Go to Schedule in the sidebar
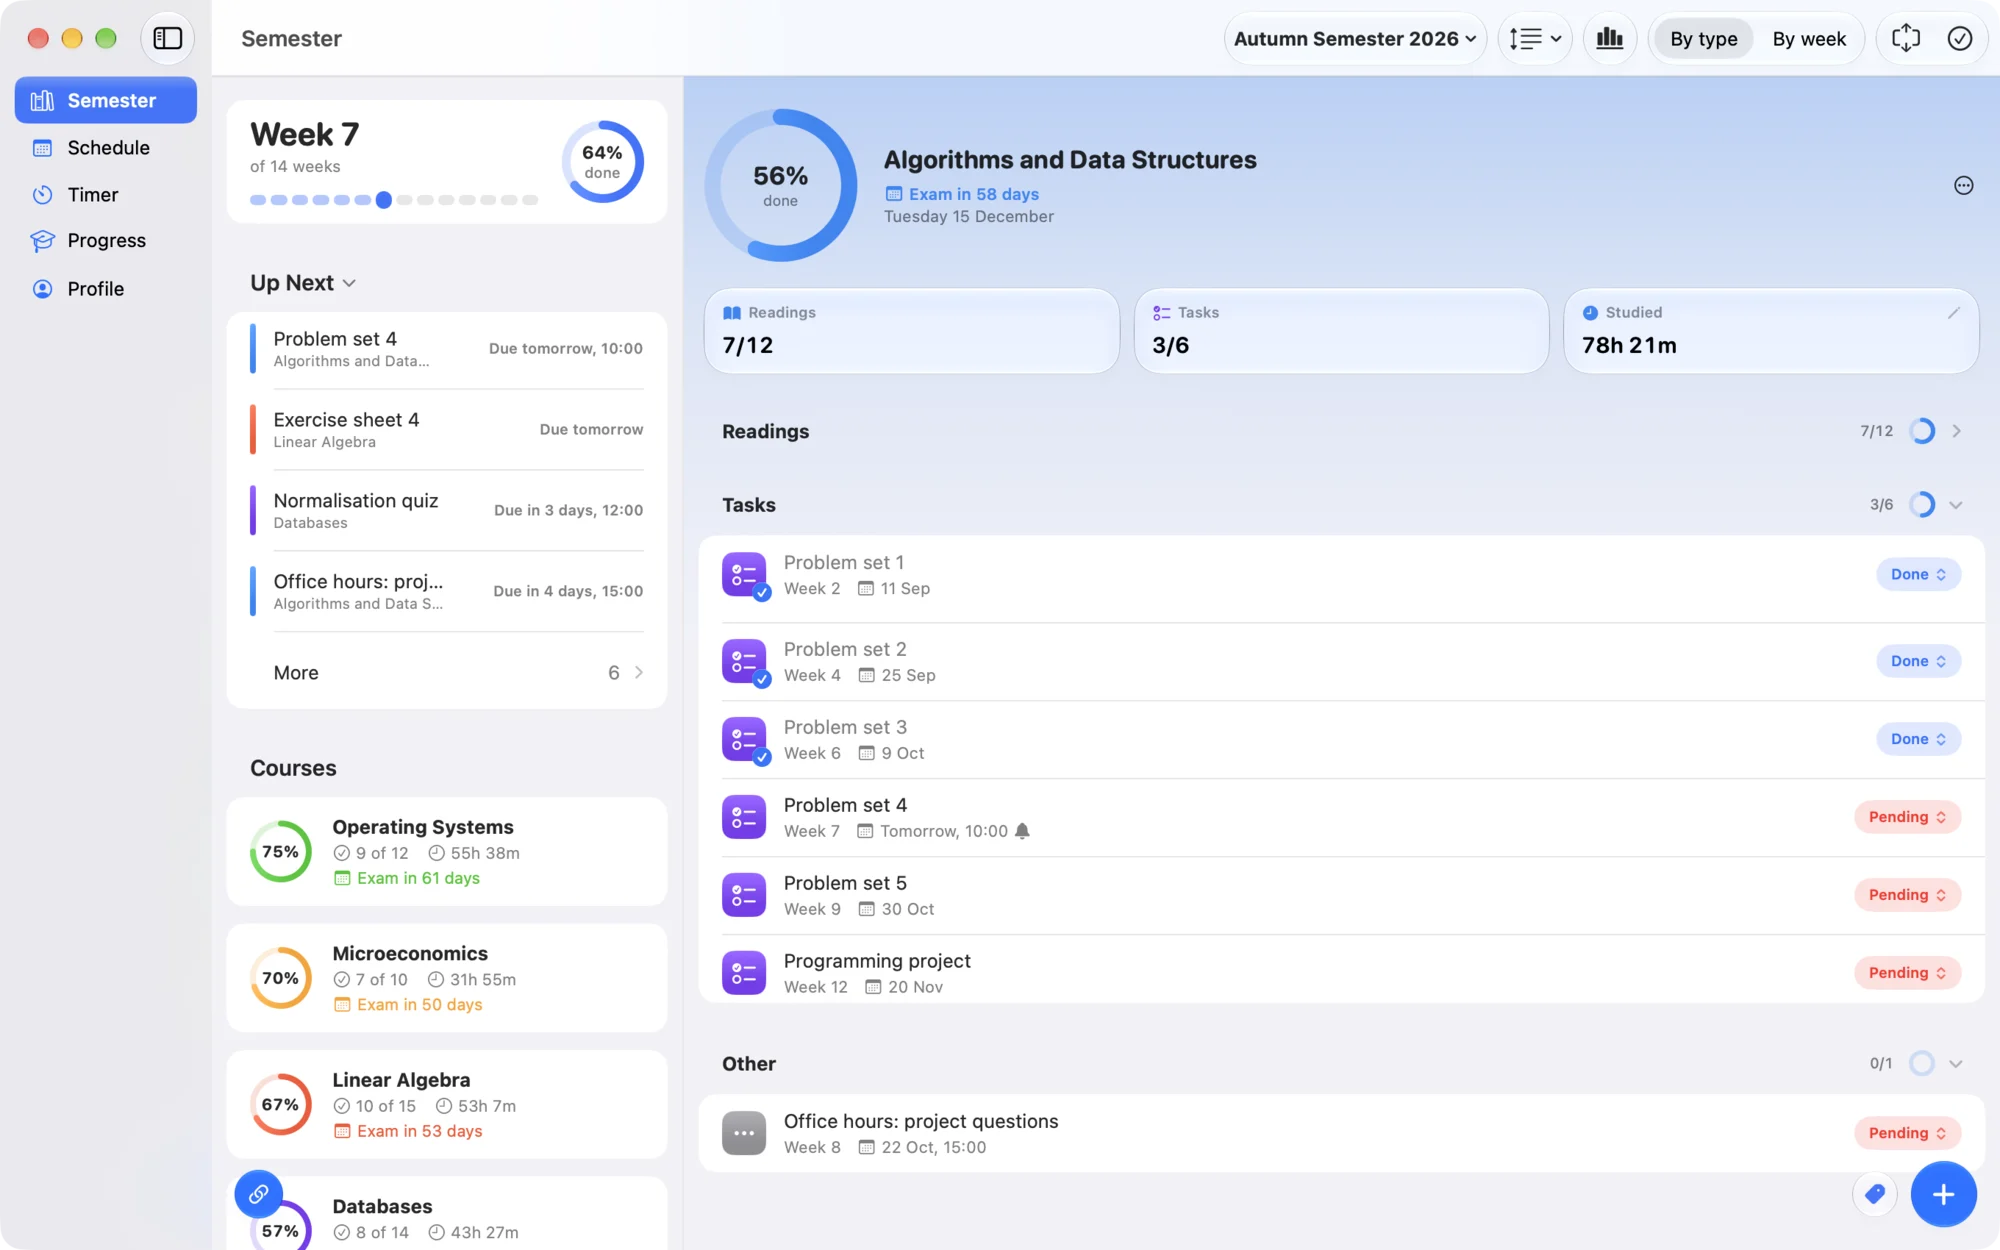Viewport: 2000px width, 1250px height. point(106,148)
